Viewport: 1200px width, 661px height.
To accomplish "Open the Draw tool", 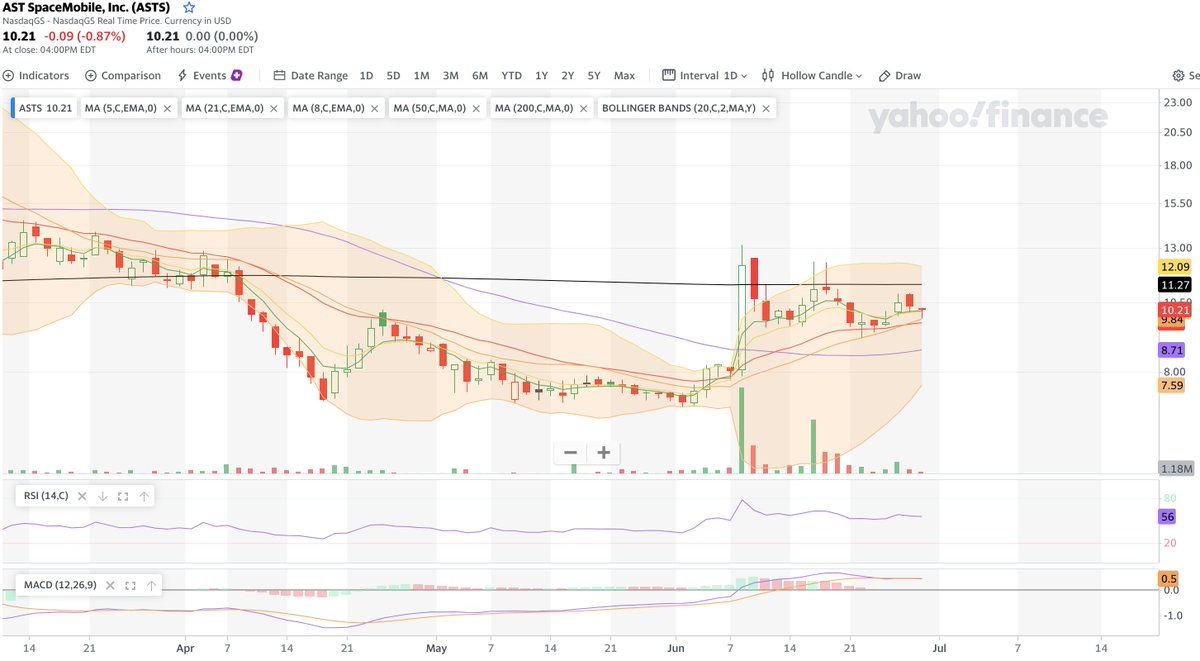I will coord(898,75).
